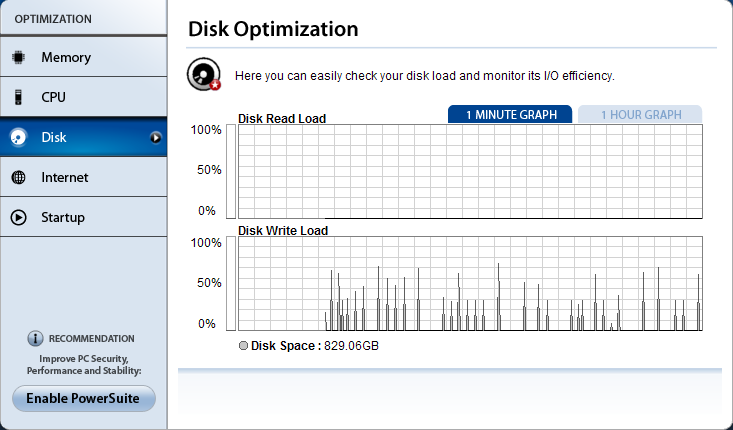Click the Recommendation info icon
Image resolution: width=733 pixels, height=430 pixels.
35,338
